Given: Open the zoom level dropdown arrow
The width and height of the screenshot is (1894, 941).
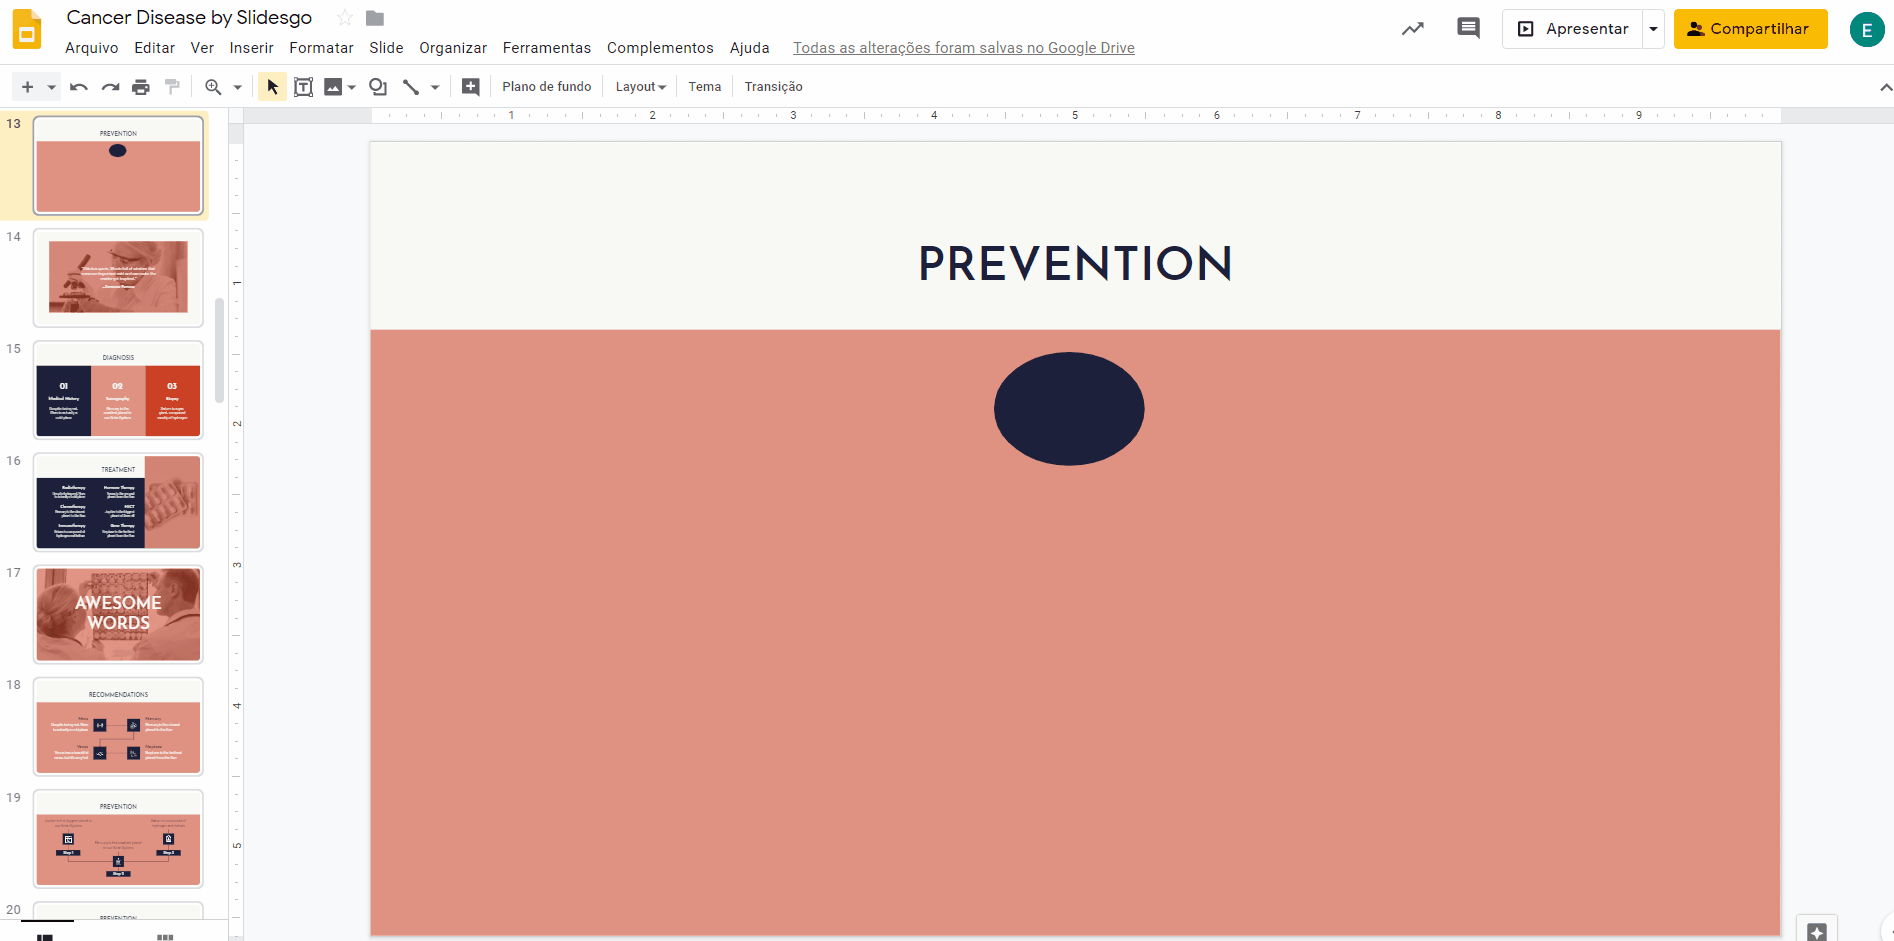Looking at the screenshot, I should tap(237, 87).
